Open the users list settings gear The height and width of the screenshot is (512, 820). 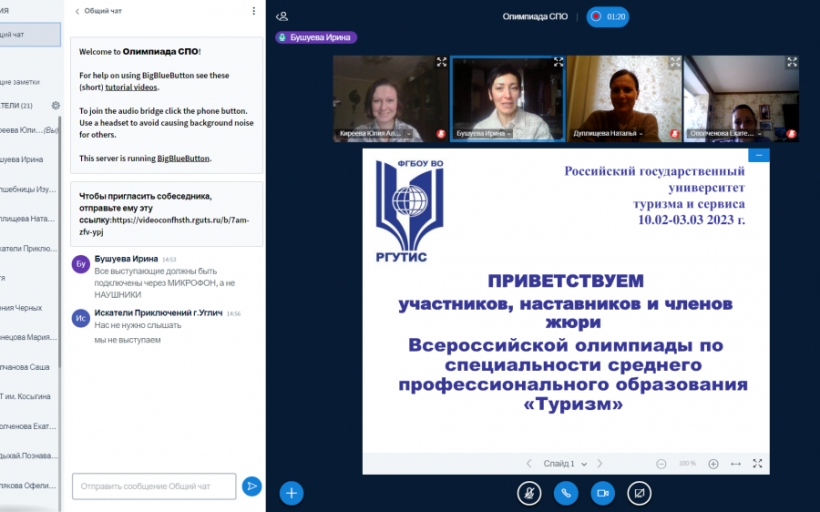(55, 106)
